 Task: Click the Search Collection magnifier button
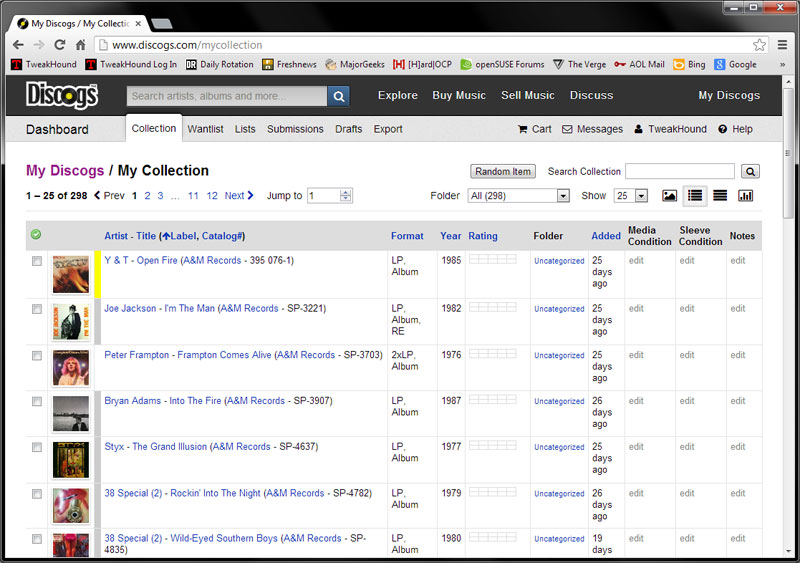pos(750,172)
